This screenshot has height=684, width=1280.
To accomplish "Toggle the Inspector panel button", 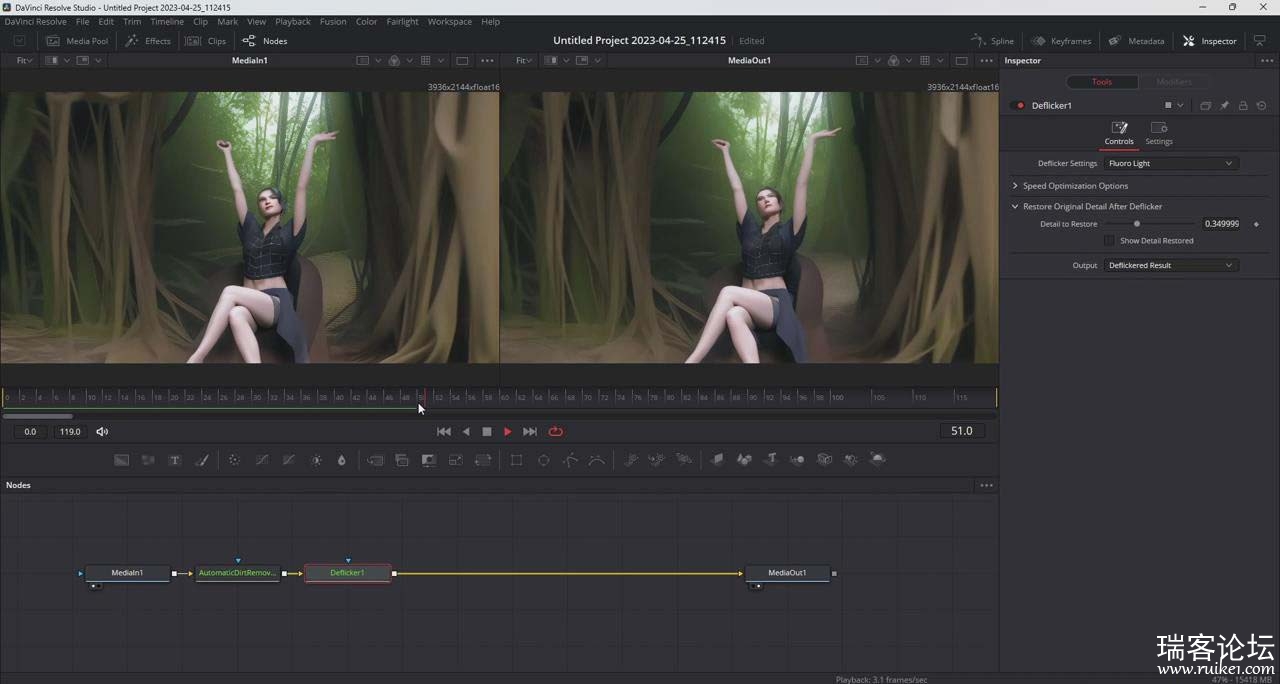I will (x=1209, y=41).
